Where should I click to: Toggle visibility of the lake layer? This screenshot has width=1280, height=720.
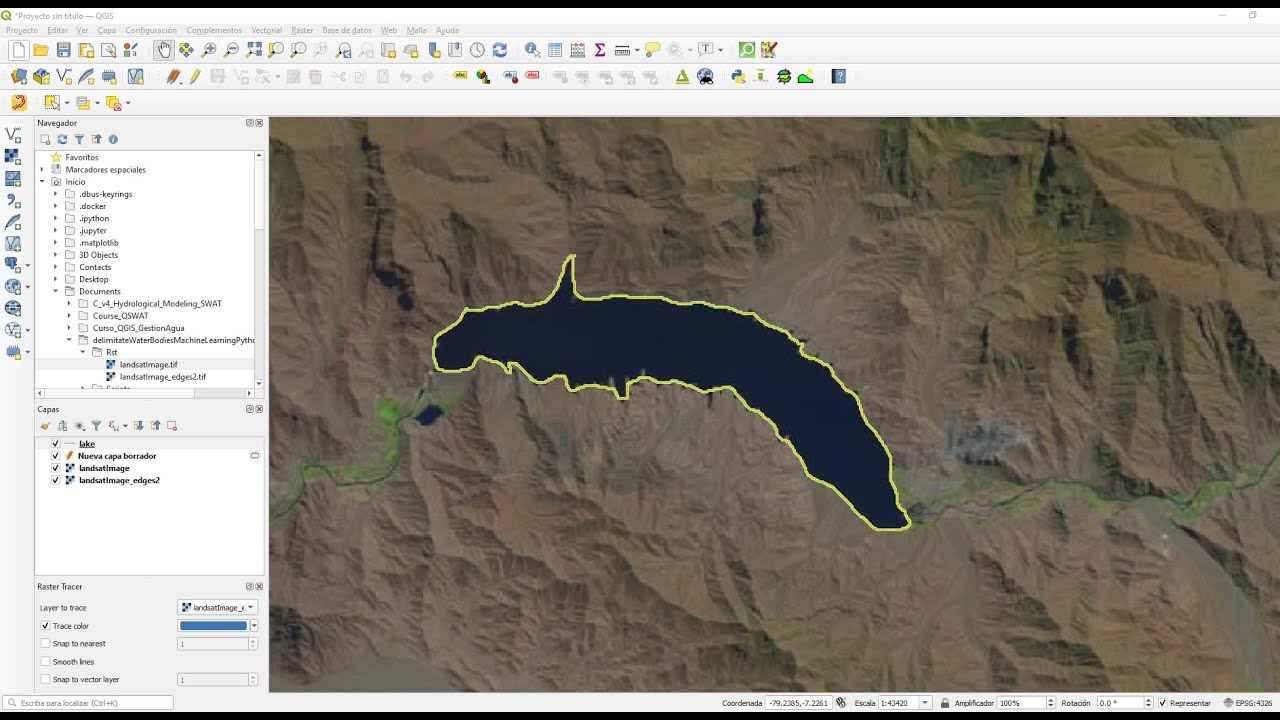55,444
